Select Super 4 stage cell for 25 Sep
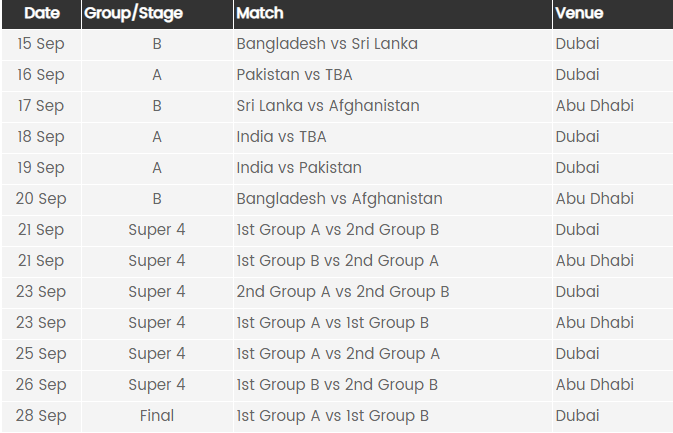Image resolution: width=673 pixels, height=433 pixels. [157, 354]
